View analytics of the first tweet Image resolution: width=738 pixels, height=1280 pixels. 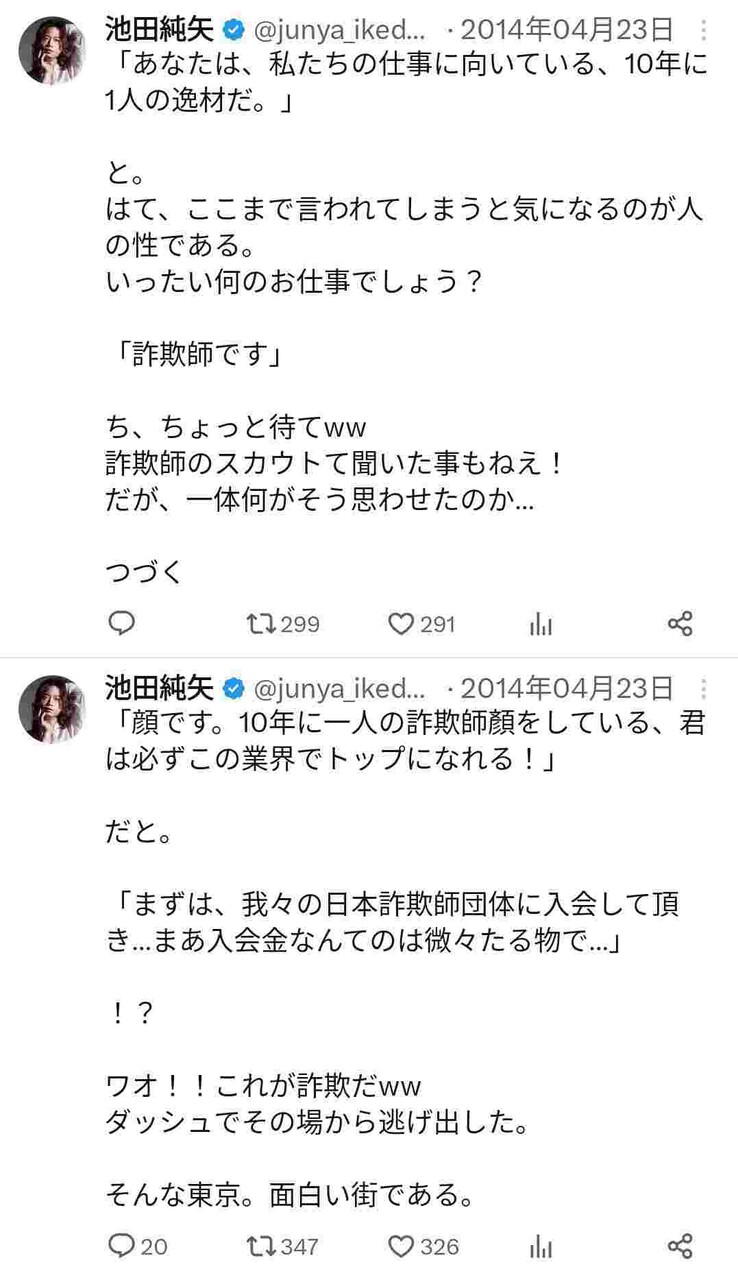pos(541,625)
